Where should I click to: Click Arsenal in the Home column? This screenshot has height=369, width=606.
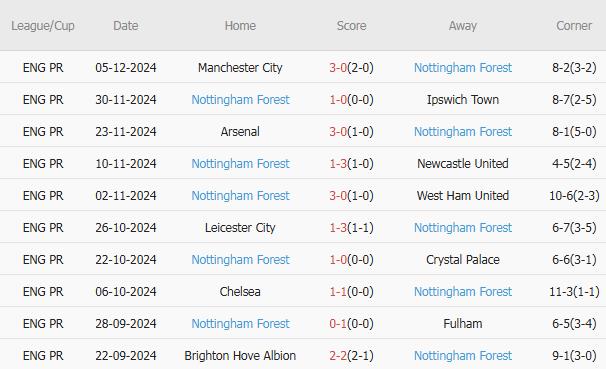point(240,132)
